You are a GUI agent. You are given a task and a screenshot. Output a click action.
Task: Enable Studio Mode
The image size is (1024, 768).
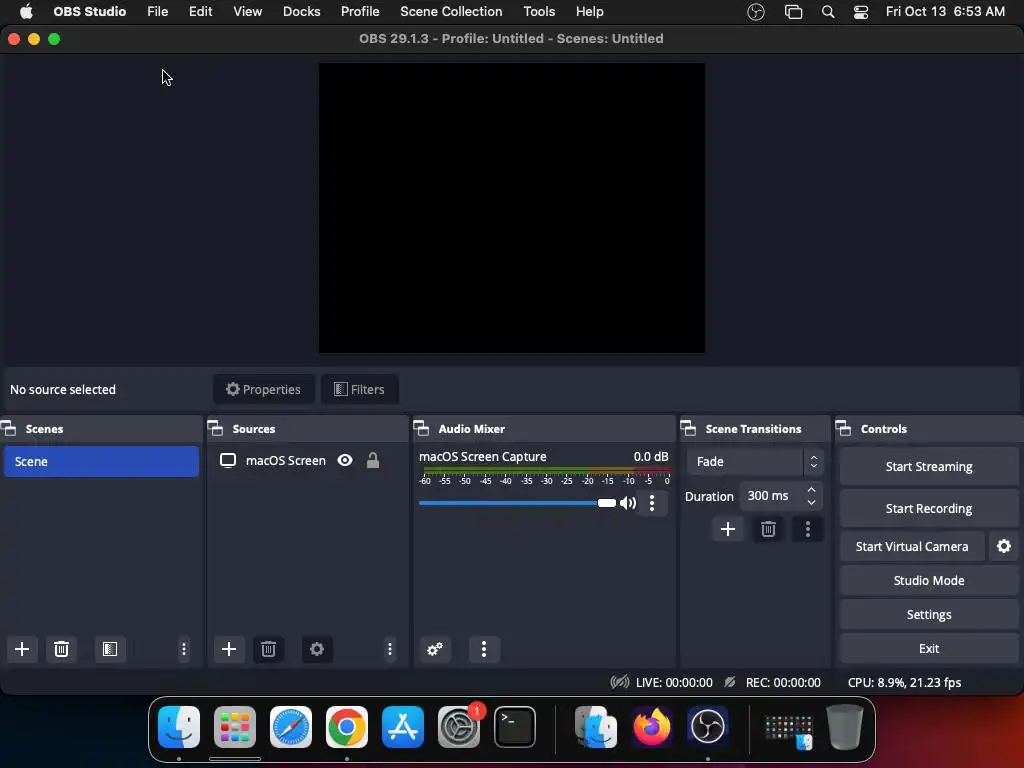pos(929,581)
